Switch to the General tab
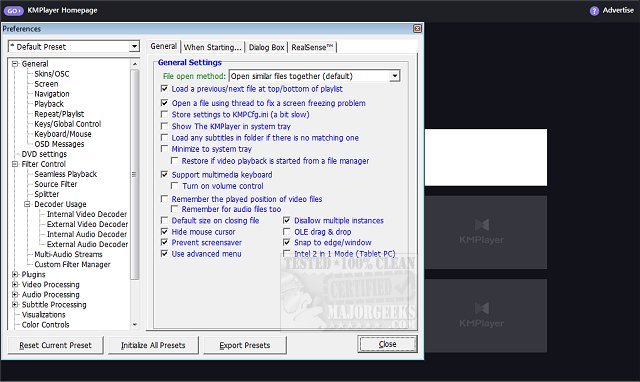The image size is (640, 382). click(163, 46)
